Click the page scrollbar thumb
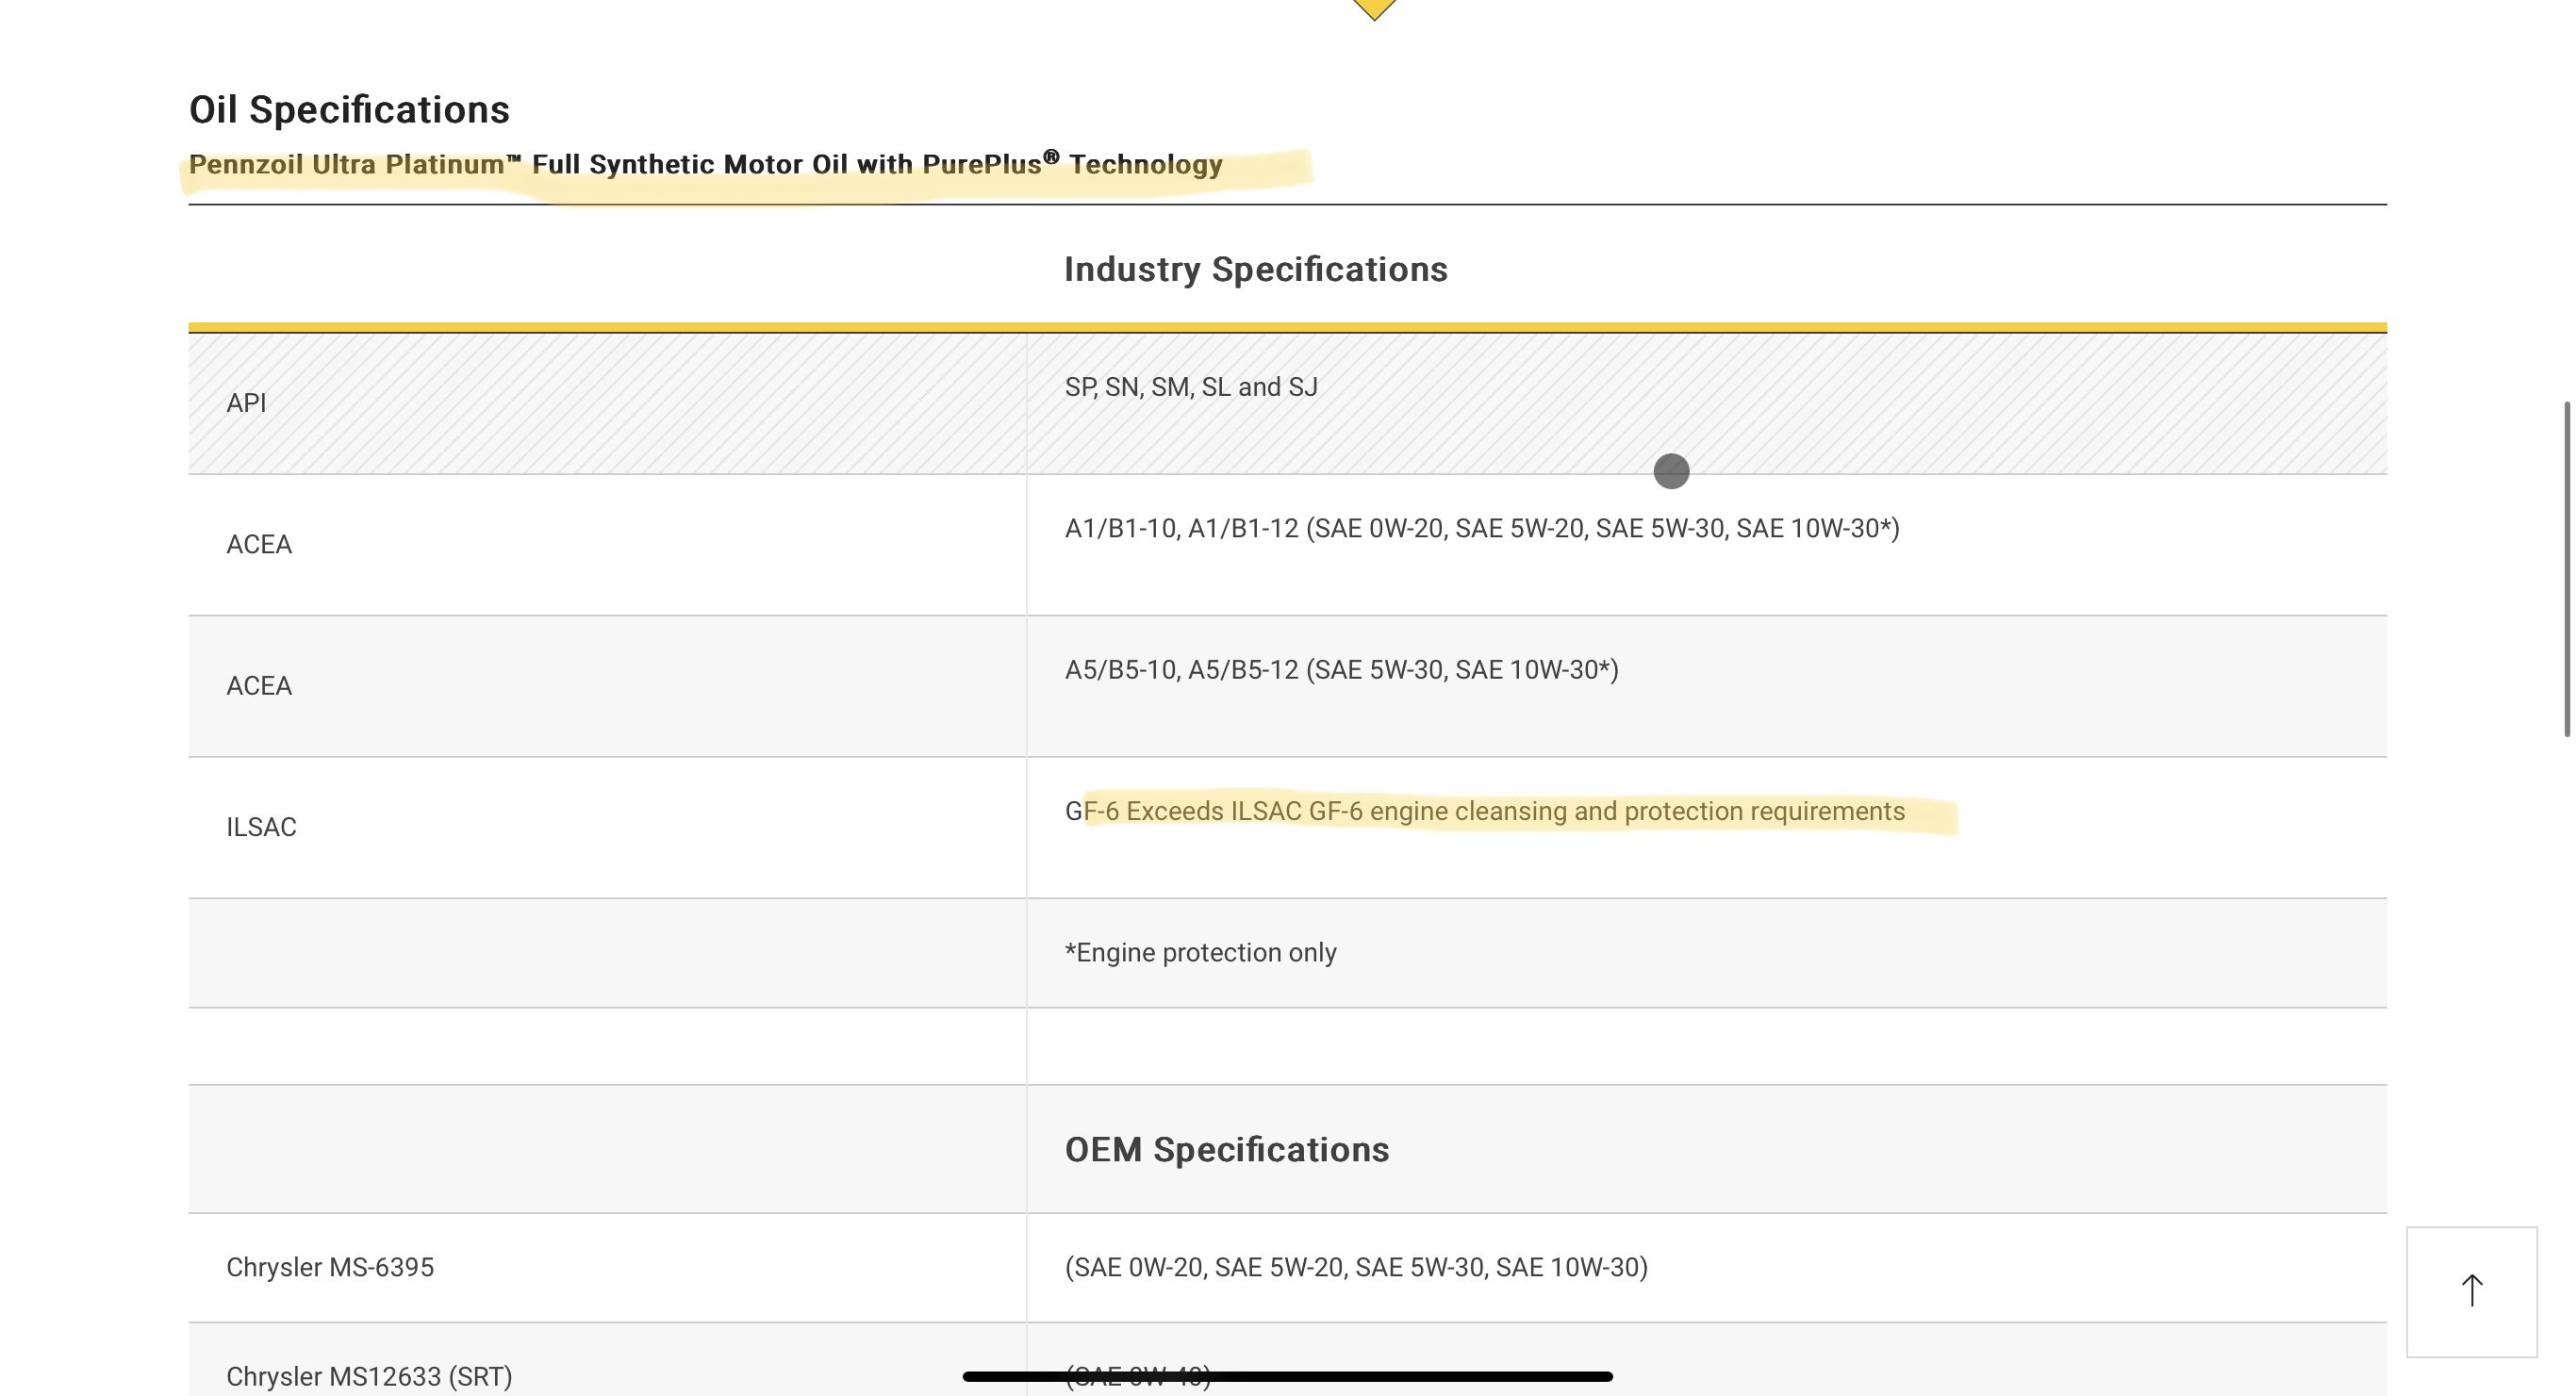 pyautogui.click(x=2566, y=569)
